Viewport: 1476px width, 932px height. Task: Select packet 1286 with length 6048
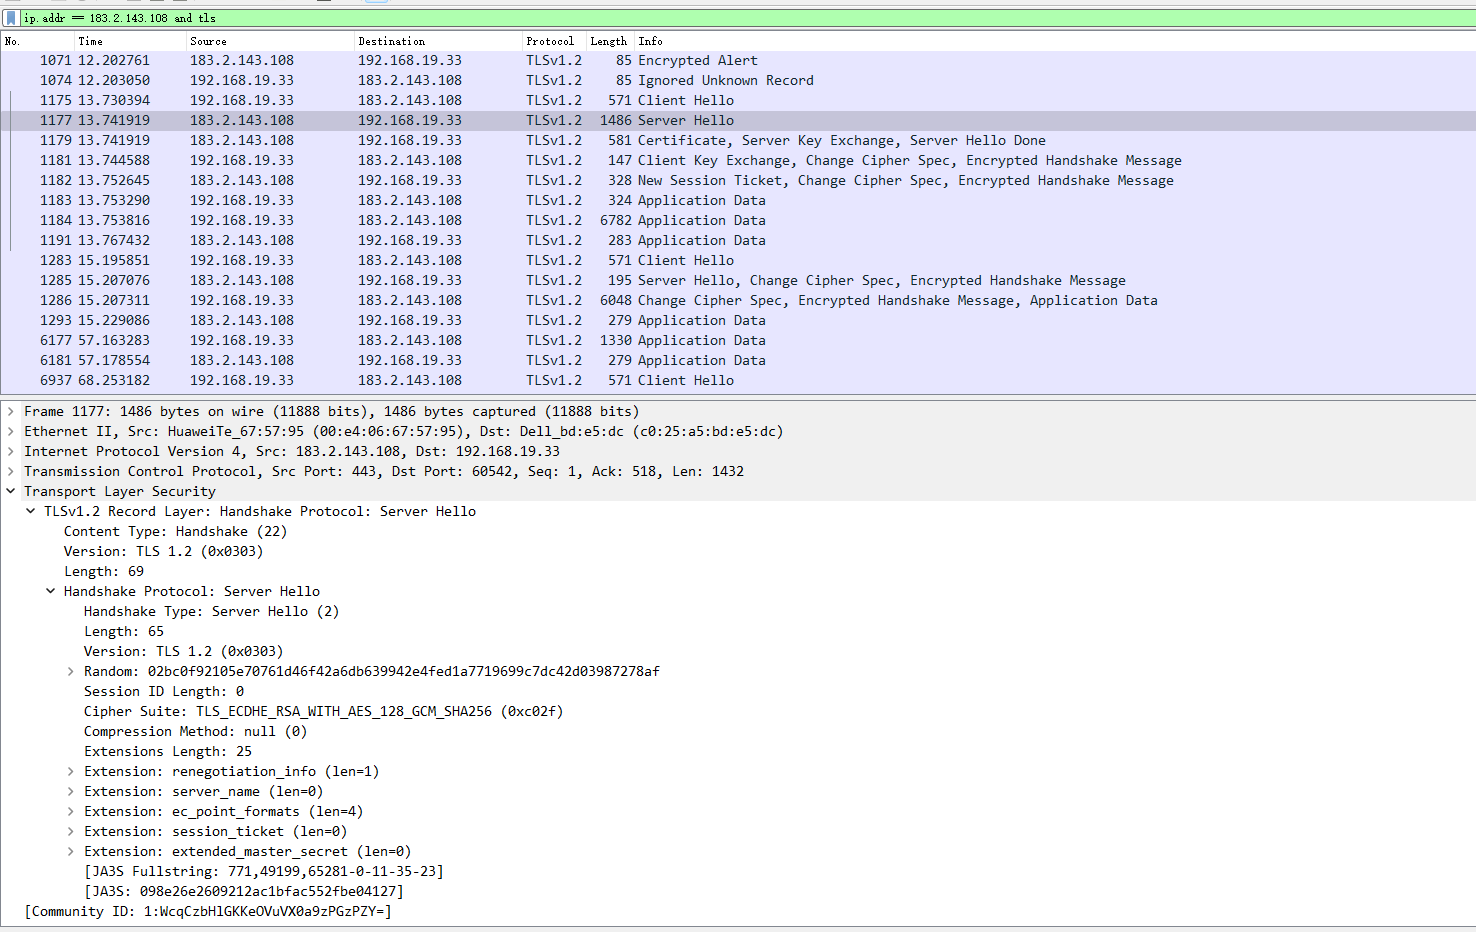click(x=738, y=300)
